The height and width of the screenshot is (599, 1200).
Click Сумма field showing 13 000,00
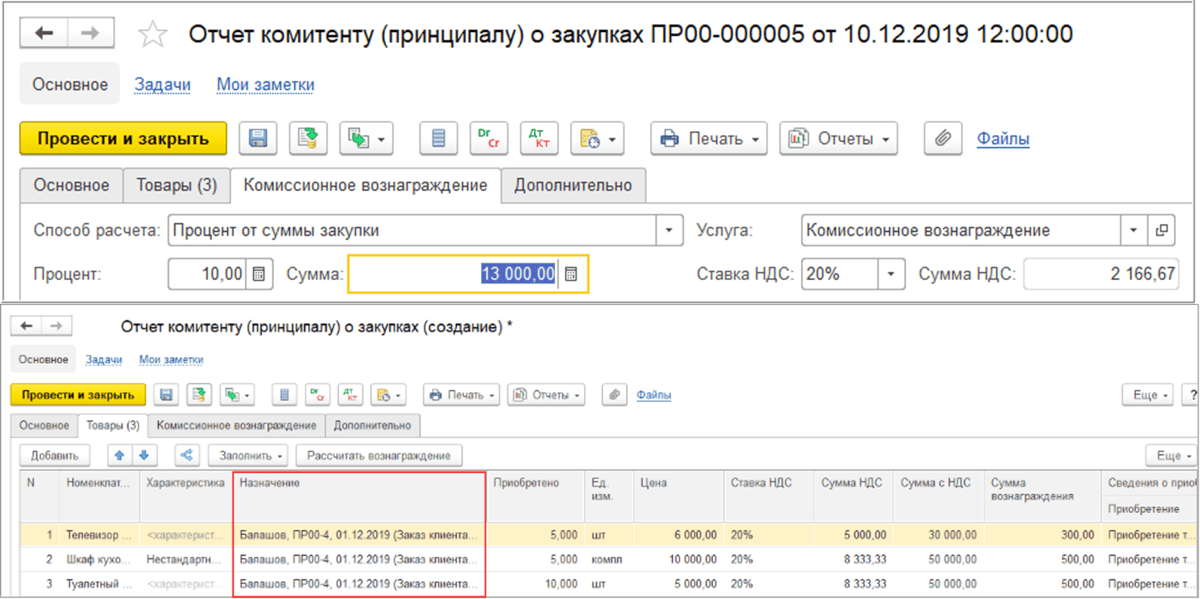pyautogui.click(x=454, y=273)
